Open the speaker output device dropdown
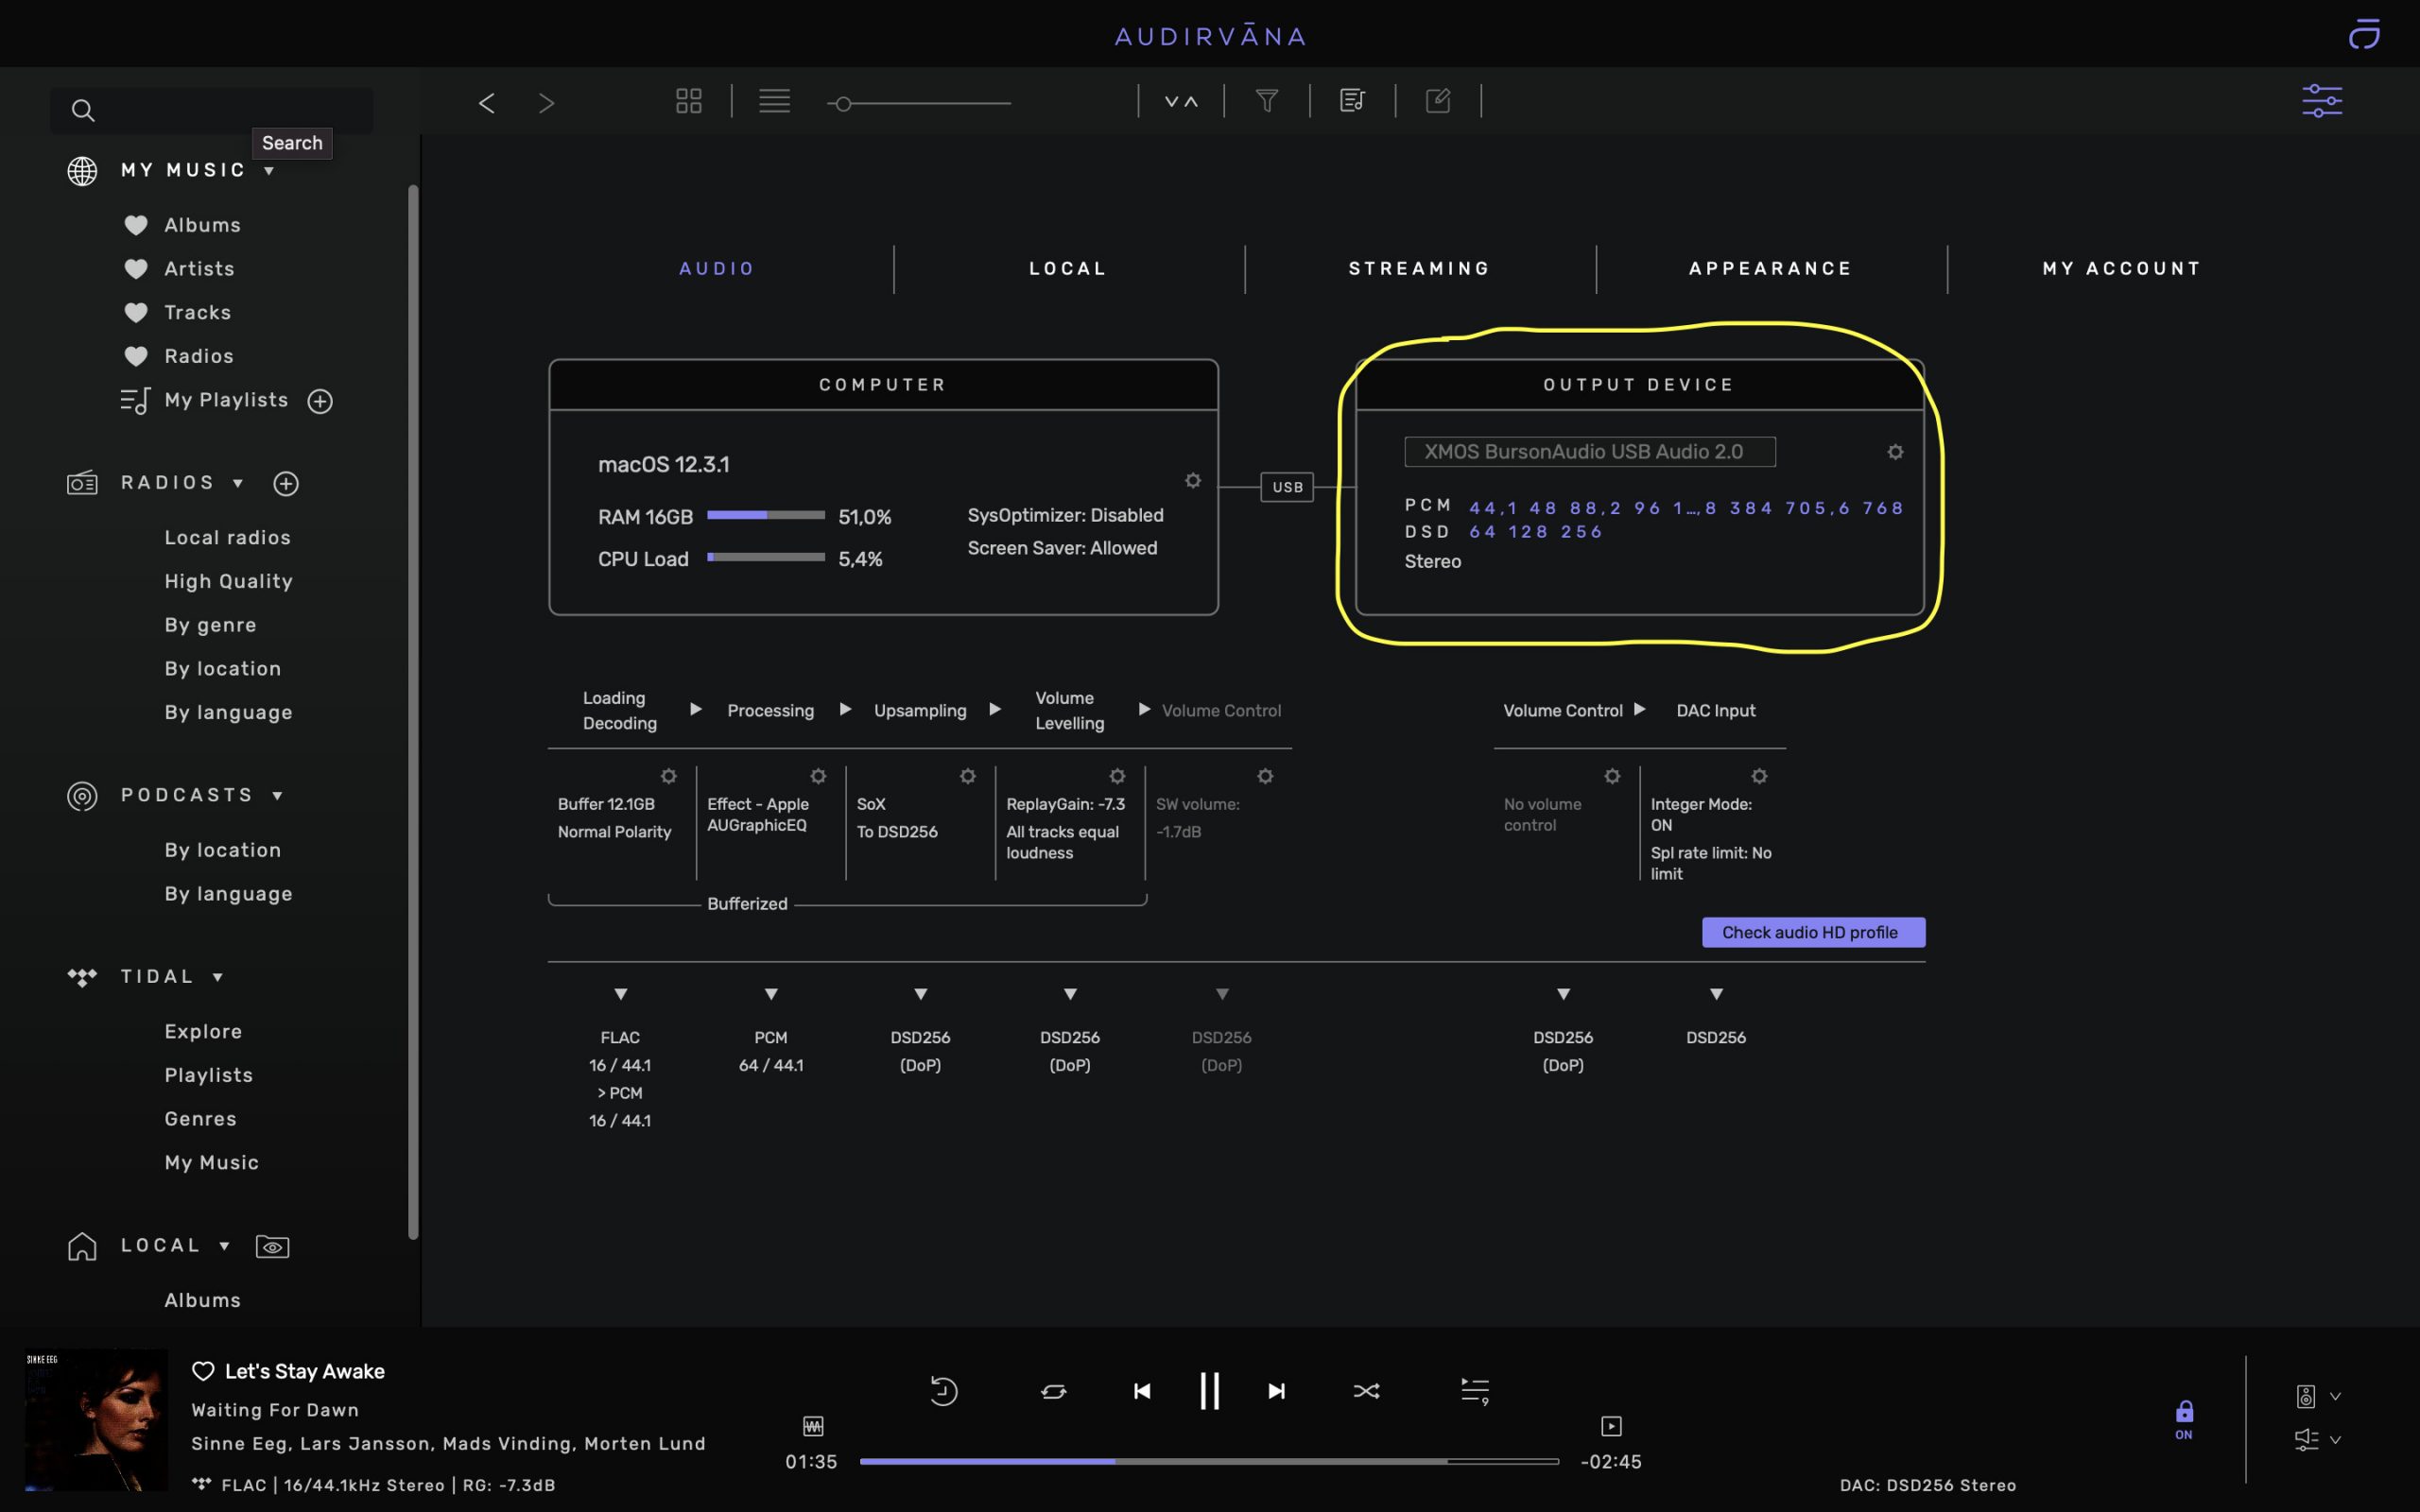The height and width of the screenshot is (1512, 2420). point(2317,1396)
